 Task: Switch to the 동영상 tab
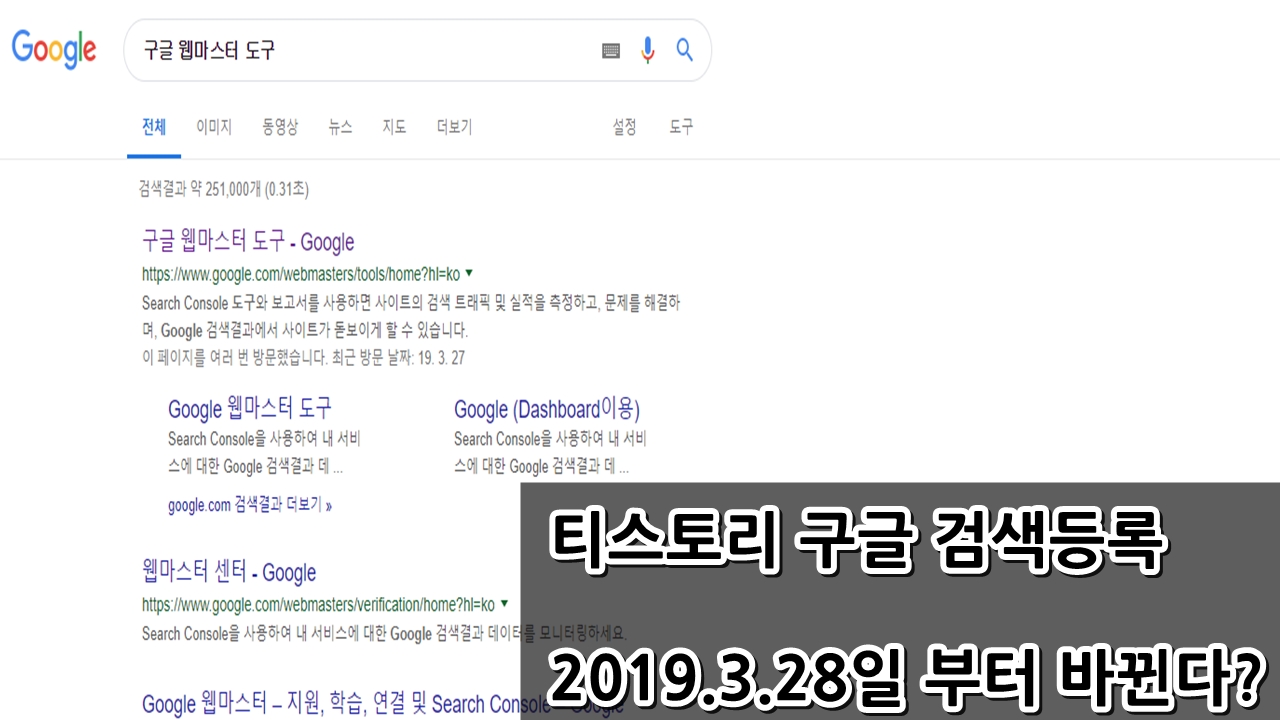click(280, 127)
